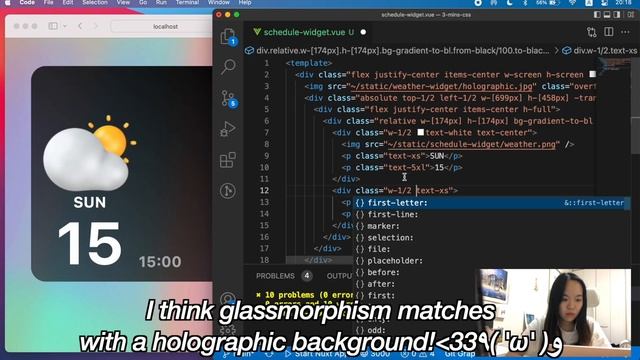The width and height of the screenshot is (640, 360).
Task: Go back in Safari window
Action: tap(80, 26)
